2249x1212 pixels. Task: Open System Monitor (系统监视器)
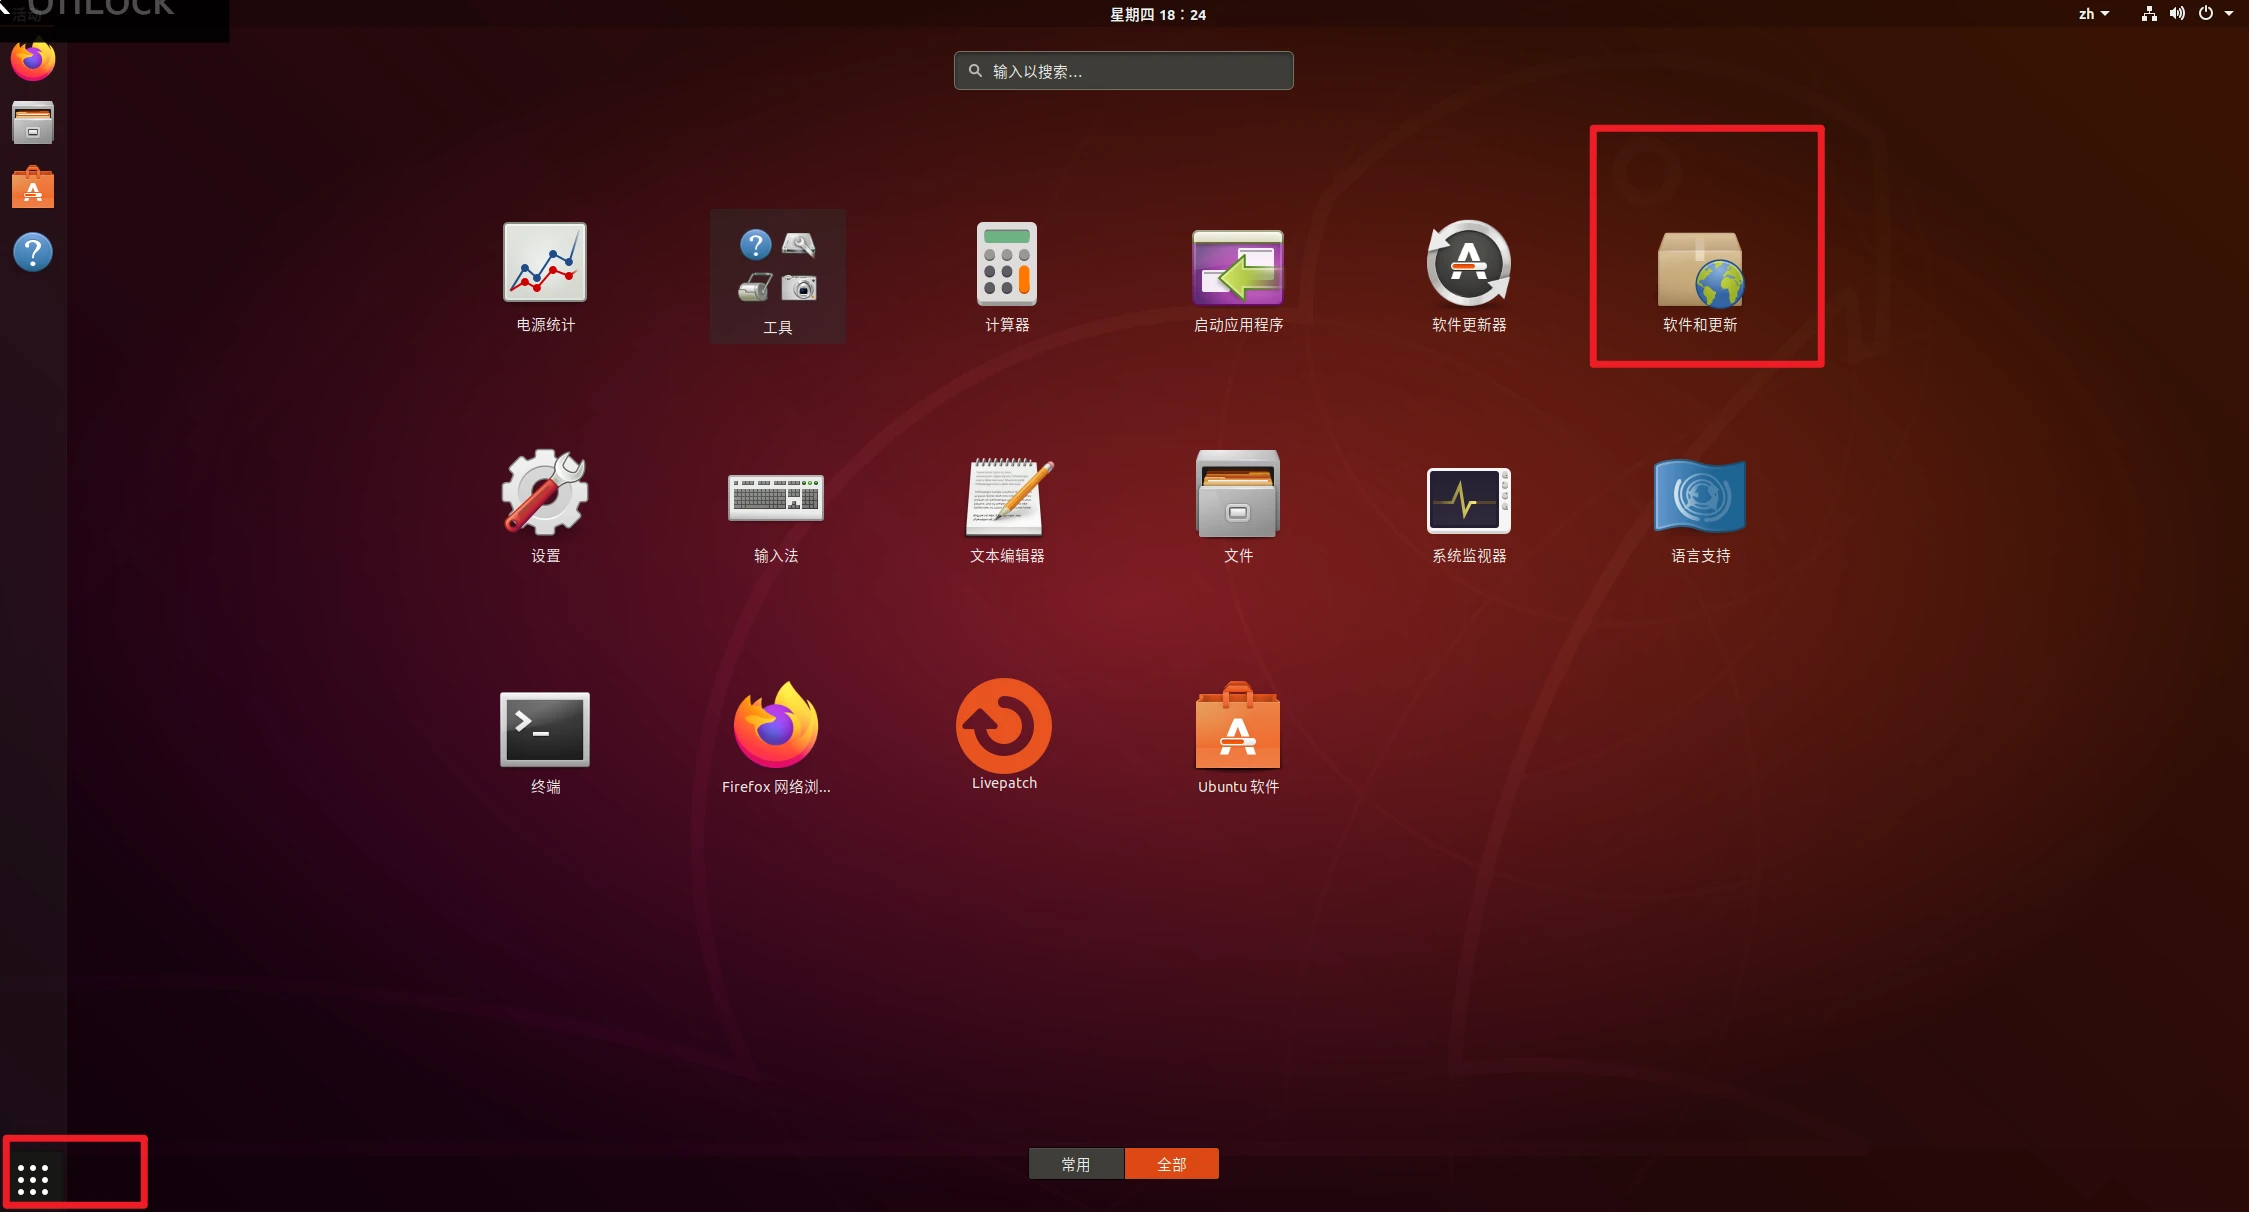1468,499
